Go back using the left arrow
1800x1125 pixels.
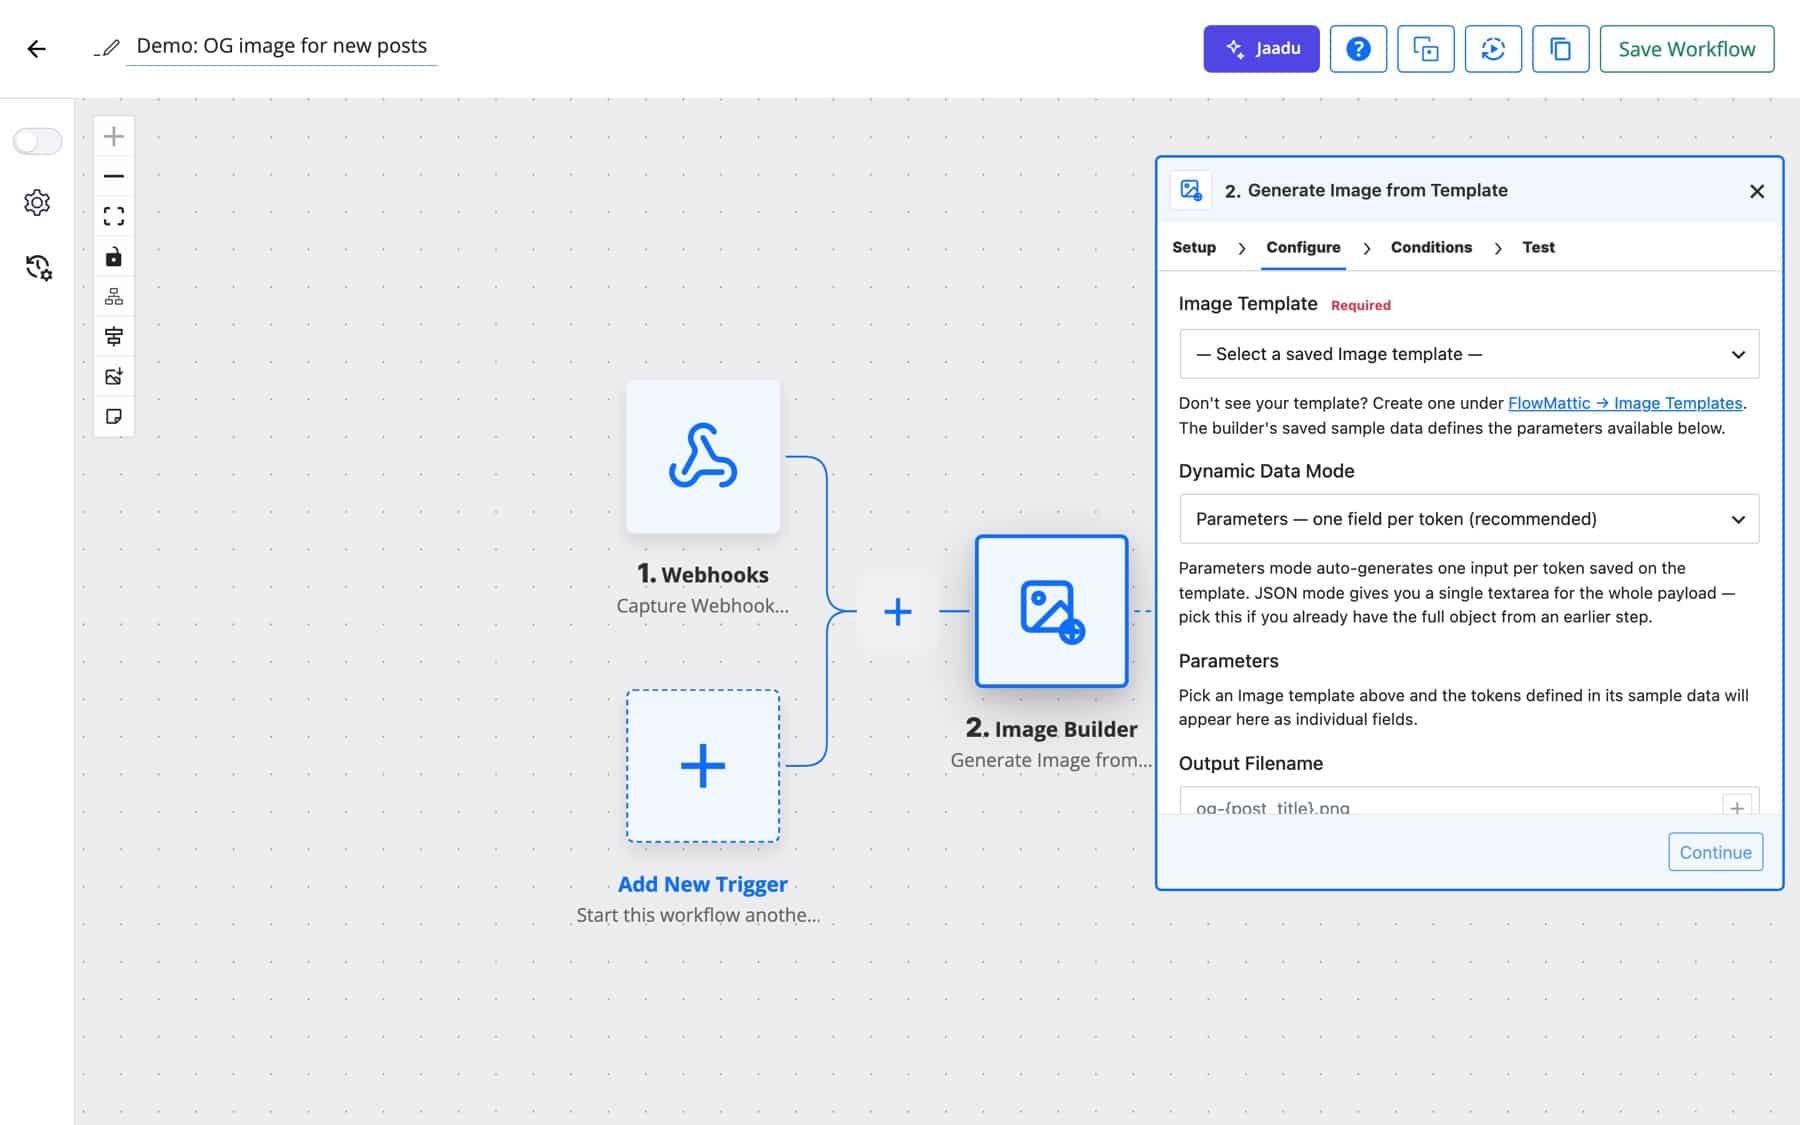point(37,49)
